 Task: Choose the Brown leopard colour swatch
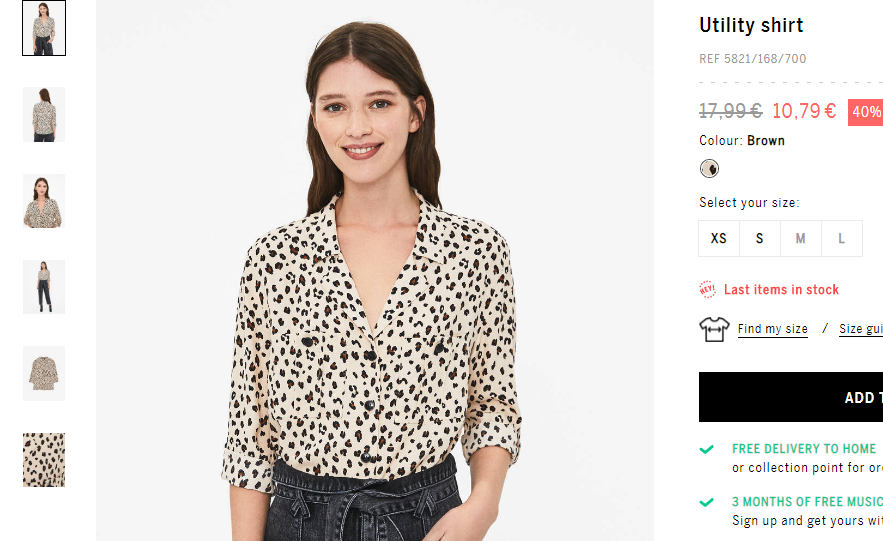click(x=709, y=168)
